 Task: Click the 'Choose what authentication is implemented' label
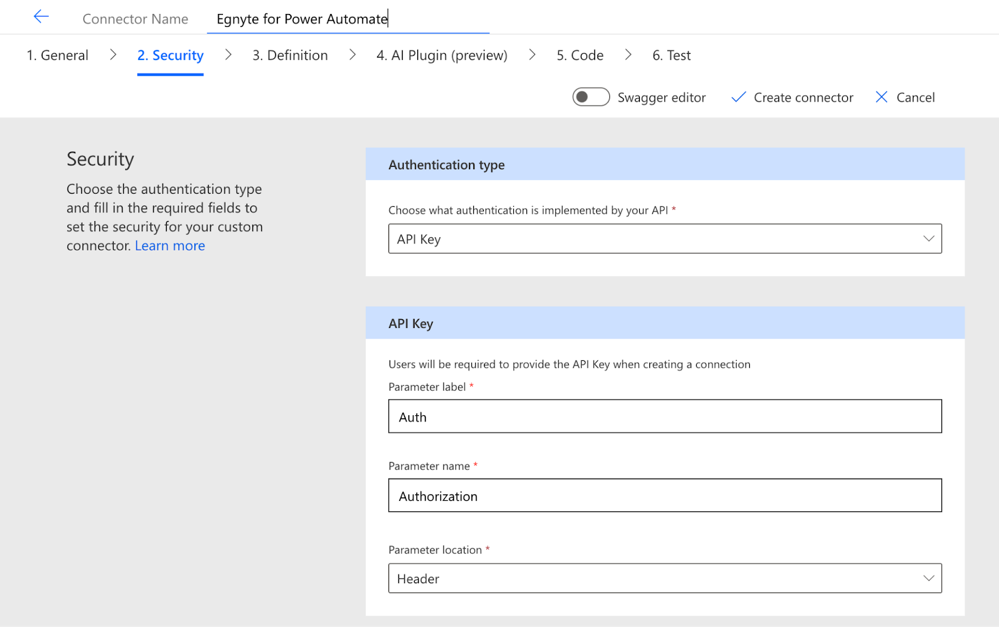[528, 210]
